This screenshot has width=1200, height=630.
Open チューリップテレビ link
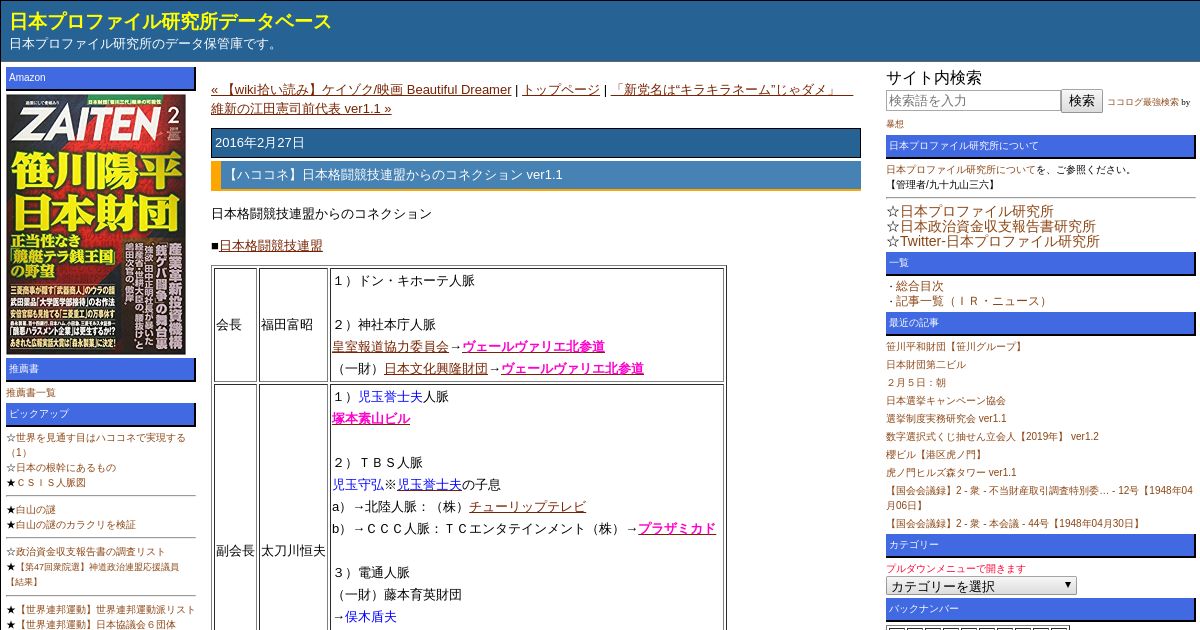tap(527, 507)
